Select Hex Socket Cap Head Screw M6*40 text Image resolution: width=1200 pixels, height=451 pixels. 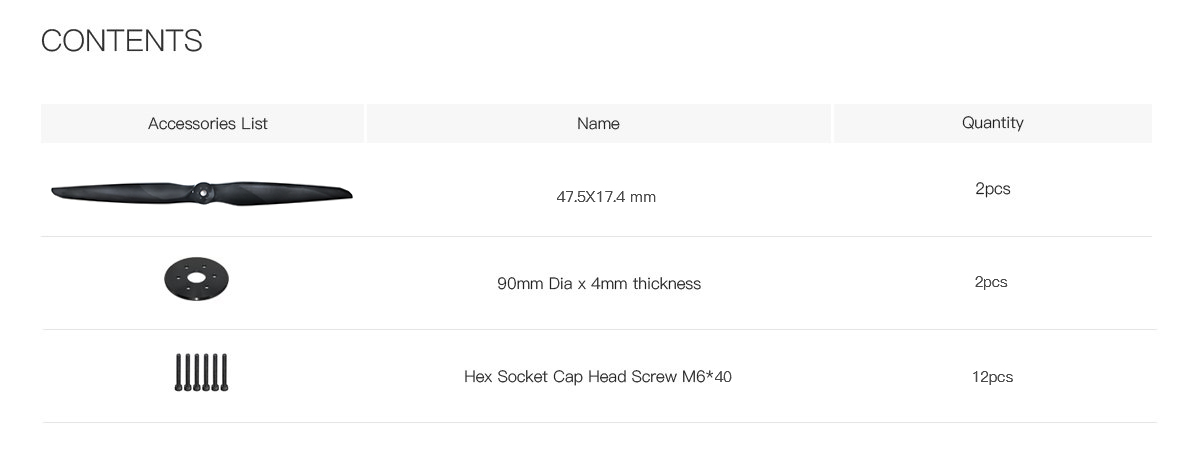click(x=598, y=377)
